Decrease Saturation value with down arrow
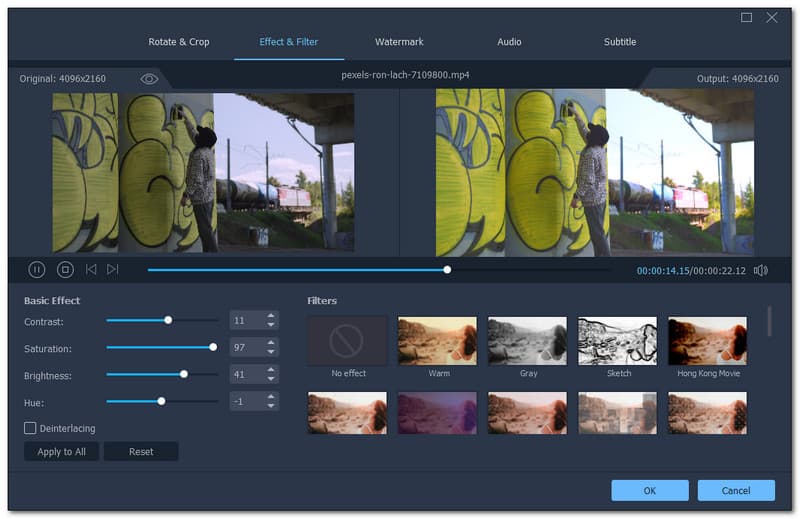 270,351
